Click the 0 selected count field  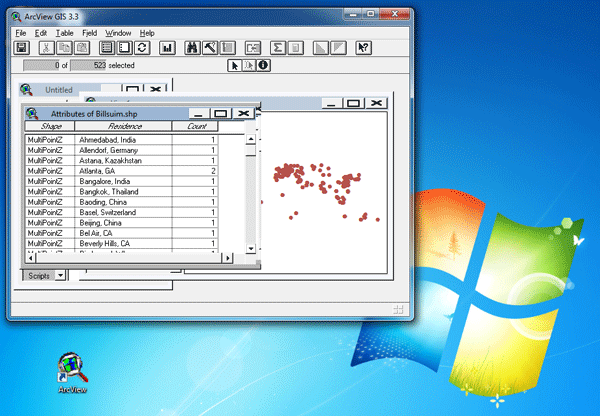[x=42, y=65]
